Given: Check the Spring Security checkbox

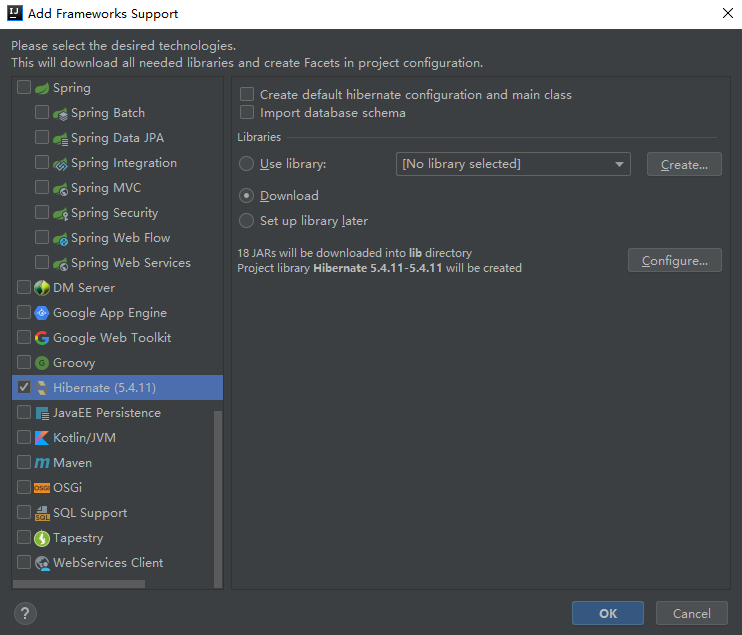Looking at the screenshot, I should tap(42, 212).
